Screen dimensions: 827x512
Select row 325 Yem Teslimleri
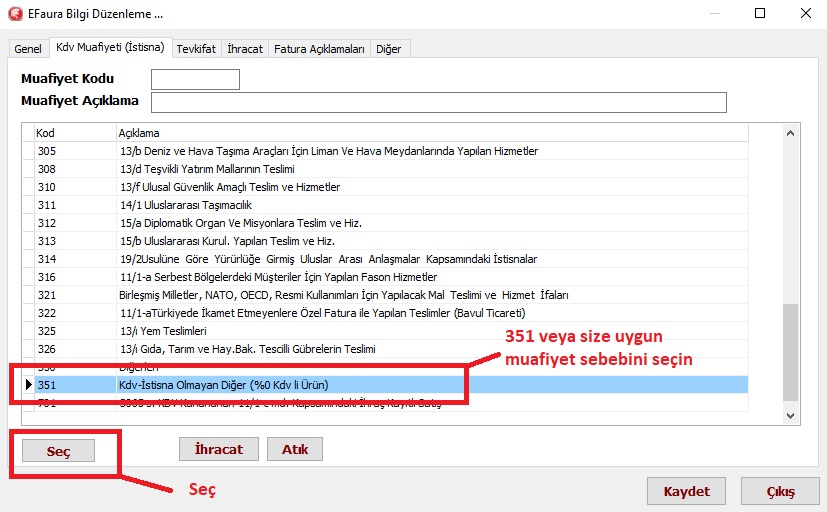tap(162, 331)
